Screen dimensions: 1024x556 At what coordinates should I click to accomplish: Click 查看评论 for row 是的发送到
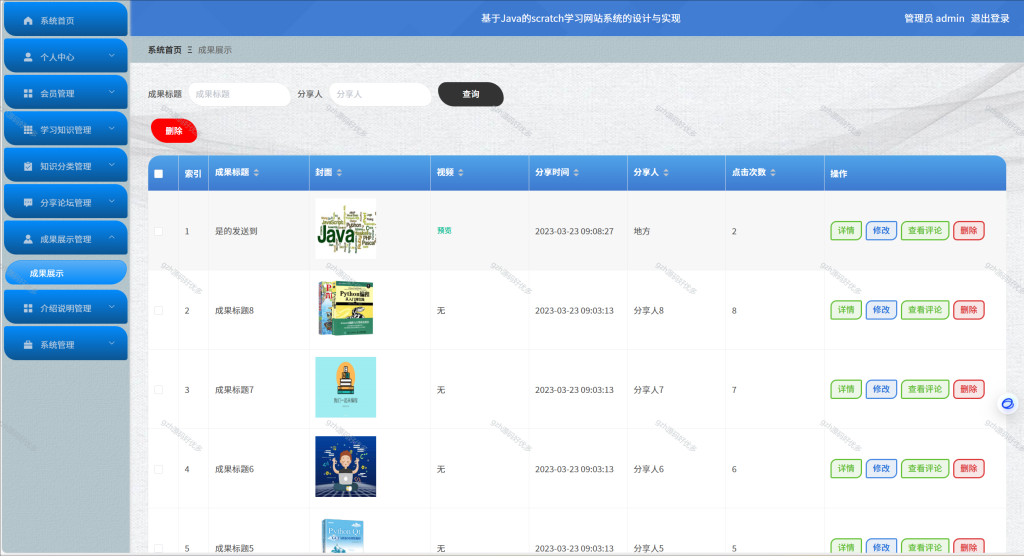click(x=925, y=231)
